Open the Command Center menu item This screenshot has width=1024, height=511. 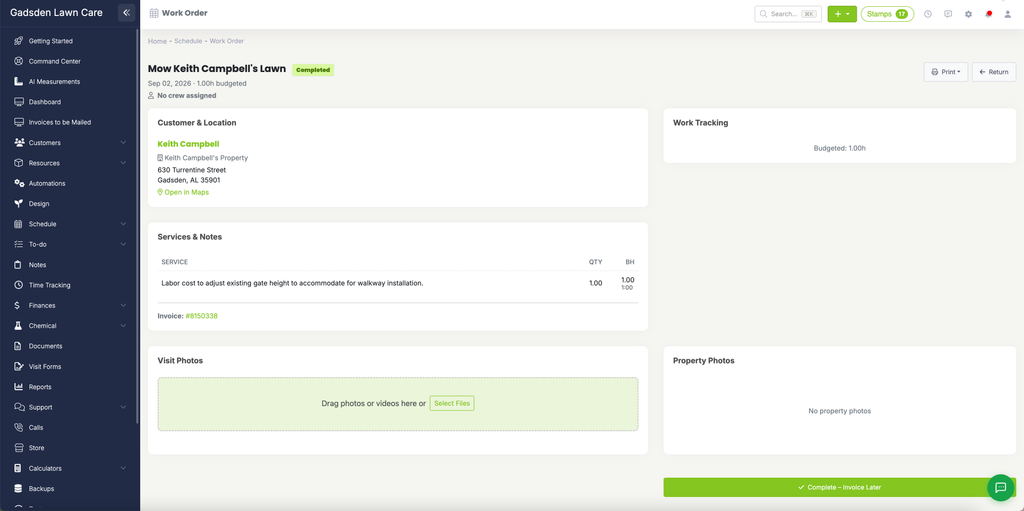[55, 61]
